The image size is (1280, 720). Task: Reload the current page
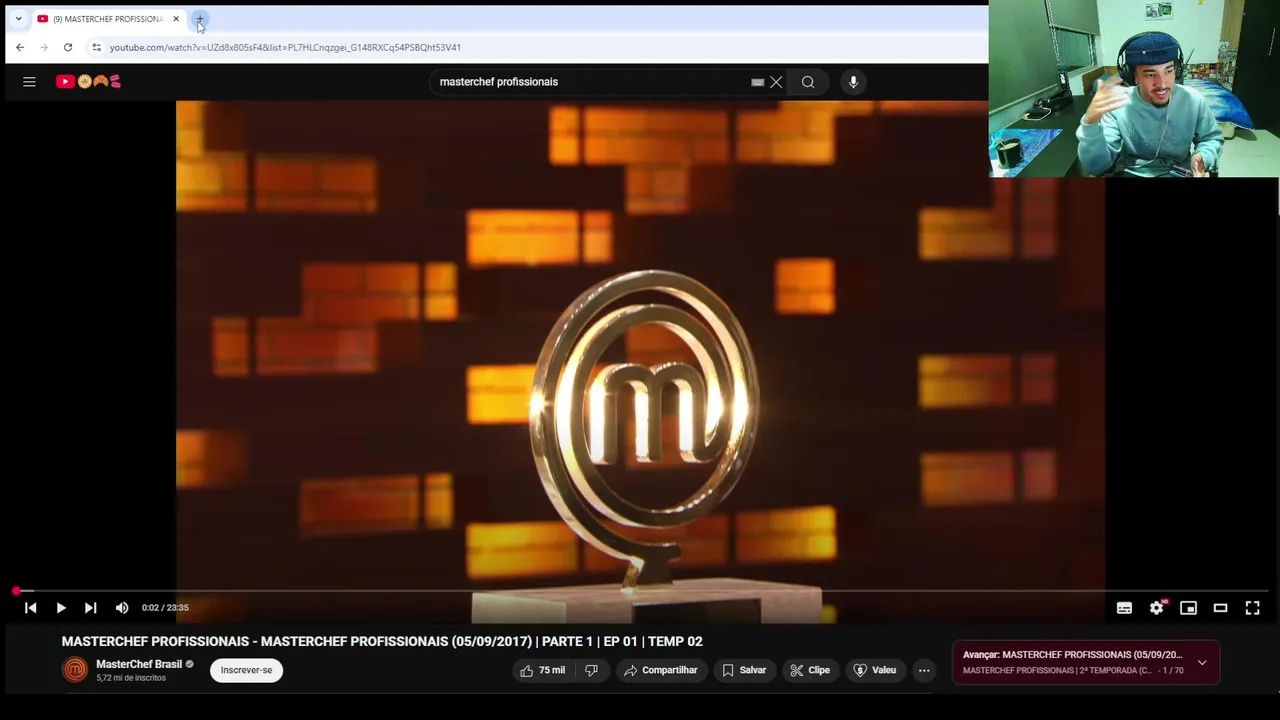68,47
